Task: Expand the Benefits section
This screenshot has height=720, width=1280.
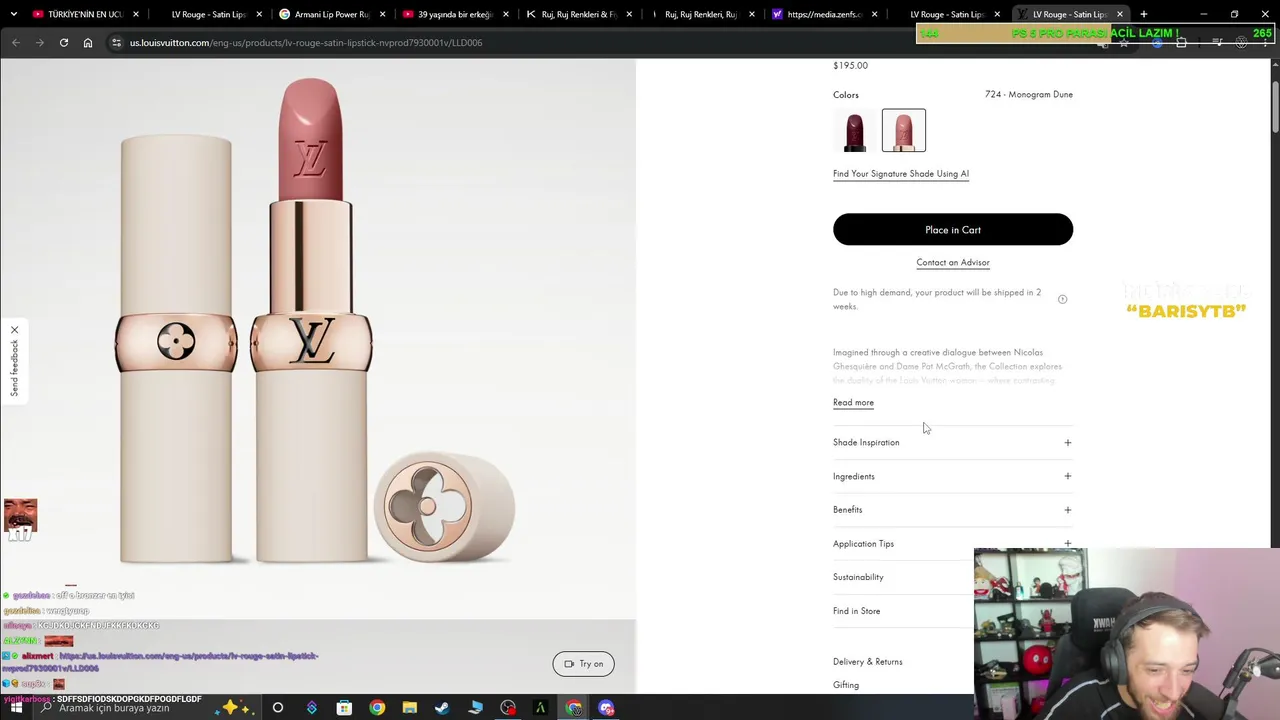Action: tap(953, 510)
